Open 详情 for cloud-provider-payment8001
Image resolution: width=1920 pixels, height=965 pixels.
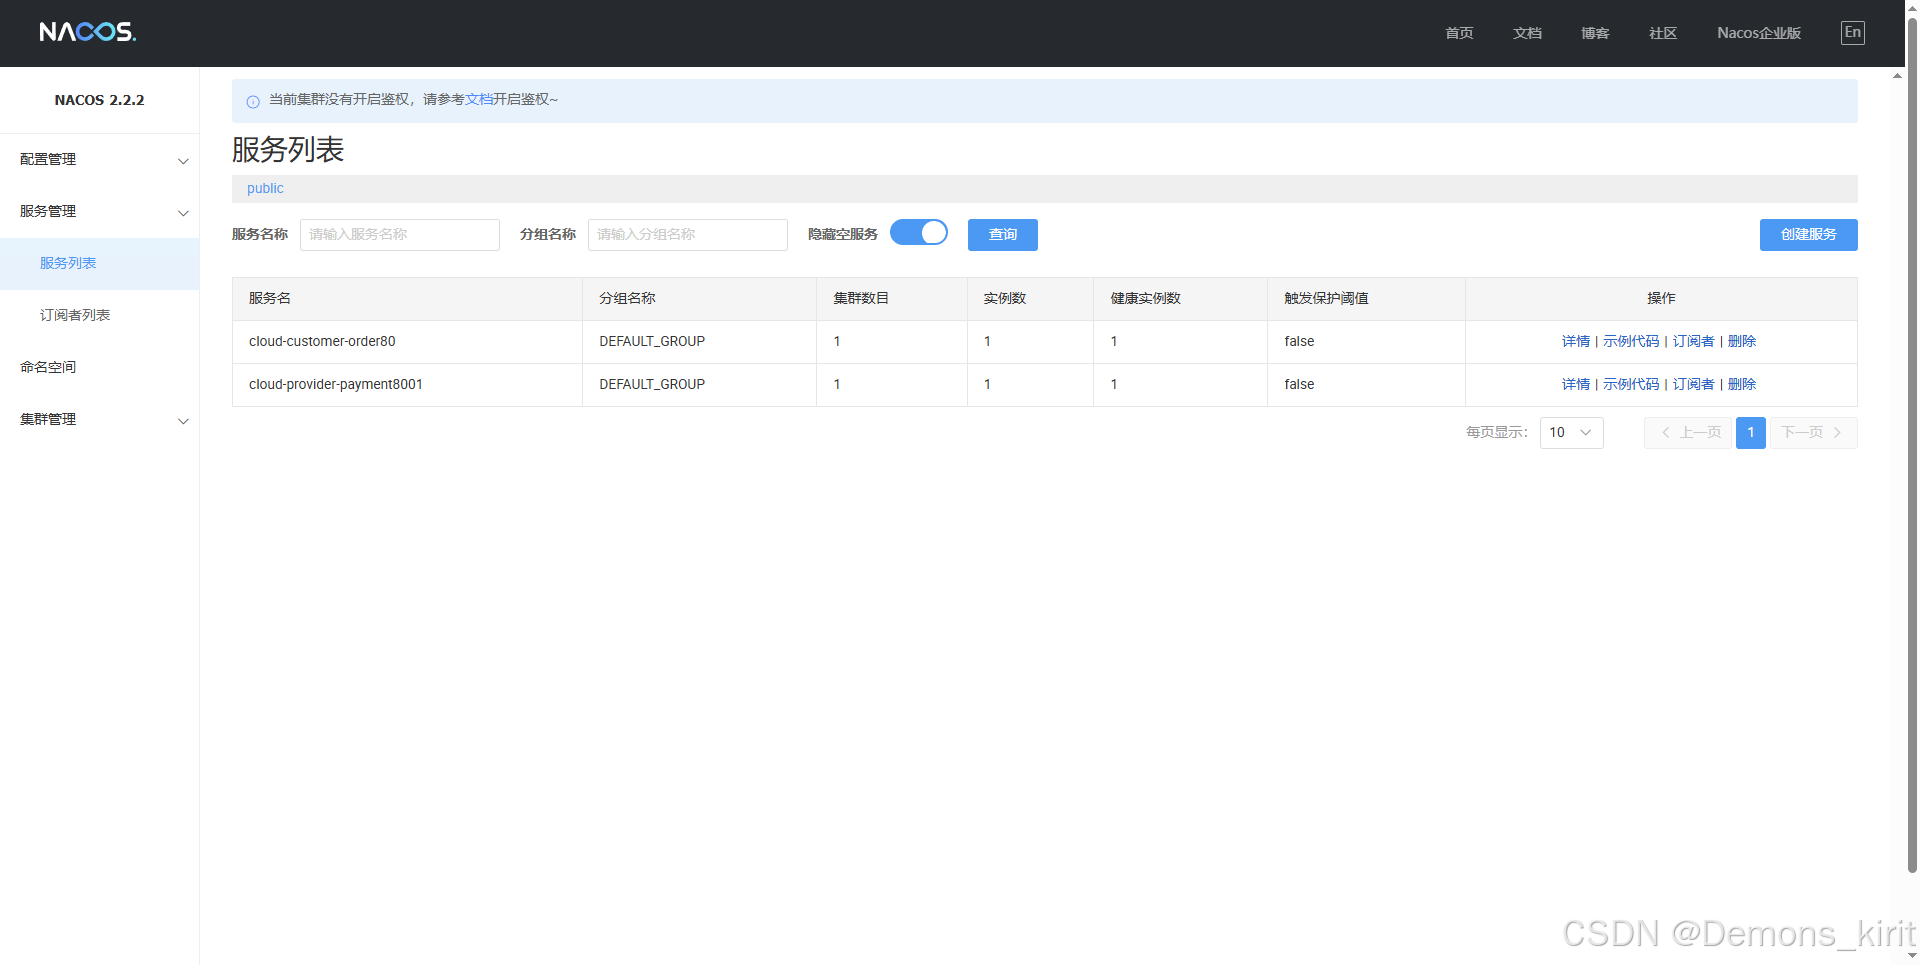tap(1575, 385)
